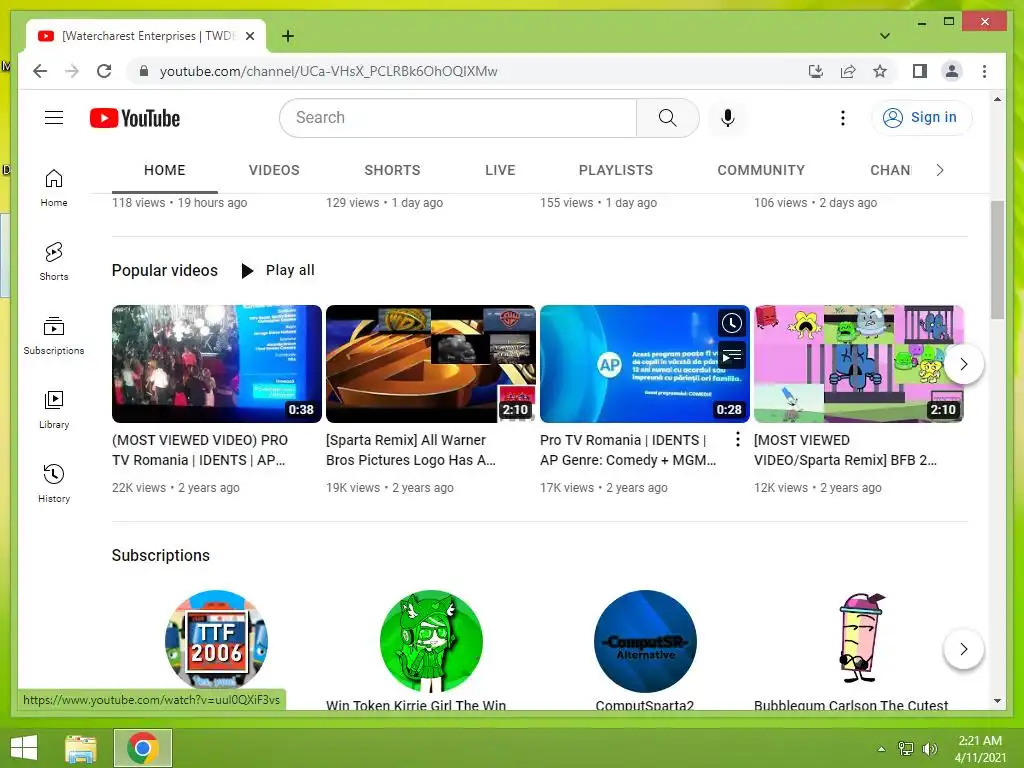Click the search magnifier button
Image resolution: width=1024 pixels, height=768 pixels.
(667, 118)
